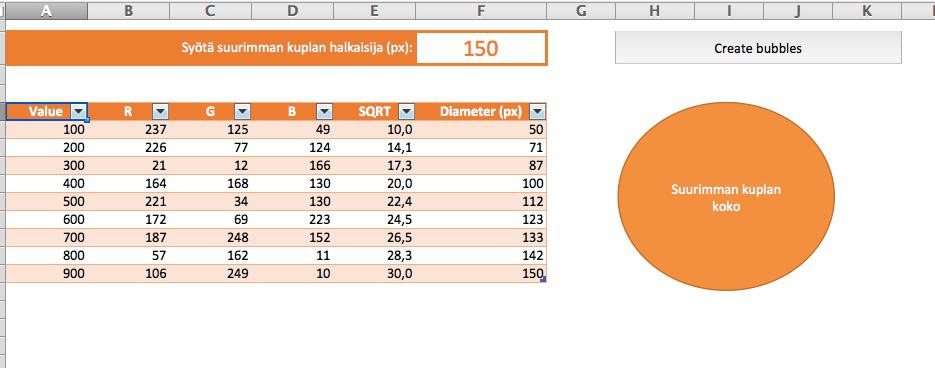This screenshot has height=368, width=935.
Task: Open the G column filter dropdown
Action: [x=242, y=112]
